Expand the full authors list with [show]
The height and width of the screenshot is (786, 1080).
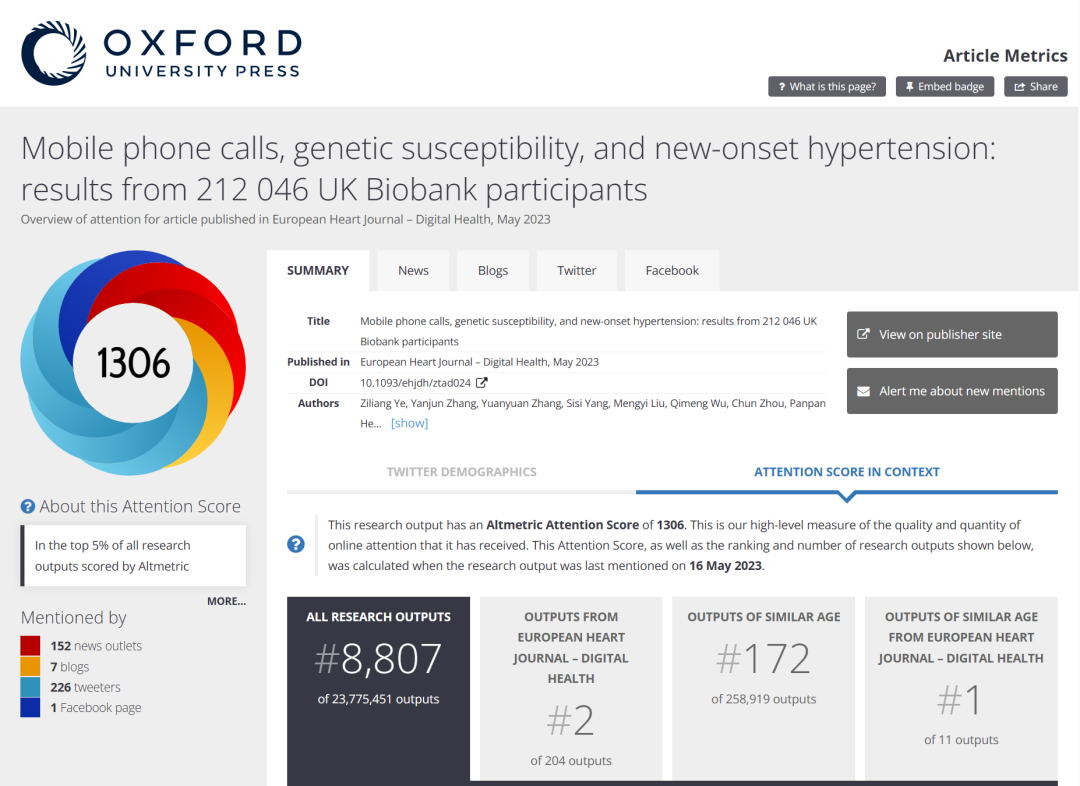pyautogui.click(x=409, y=423)
